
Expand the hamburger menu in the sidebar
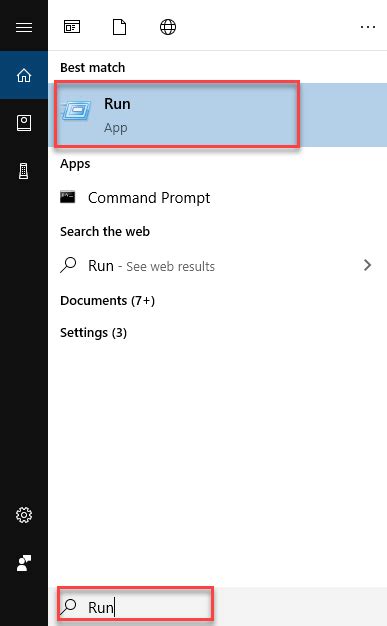click(24, 27)
